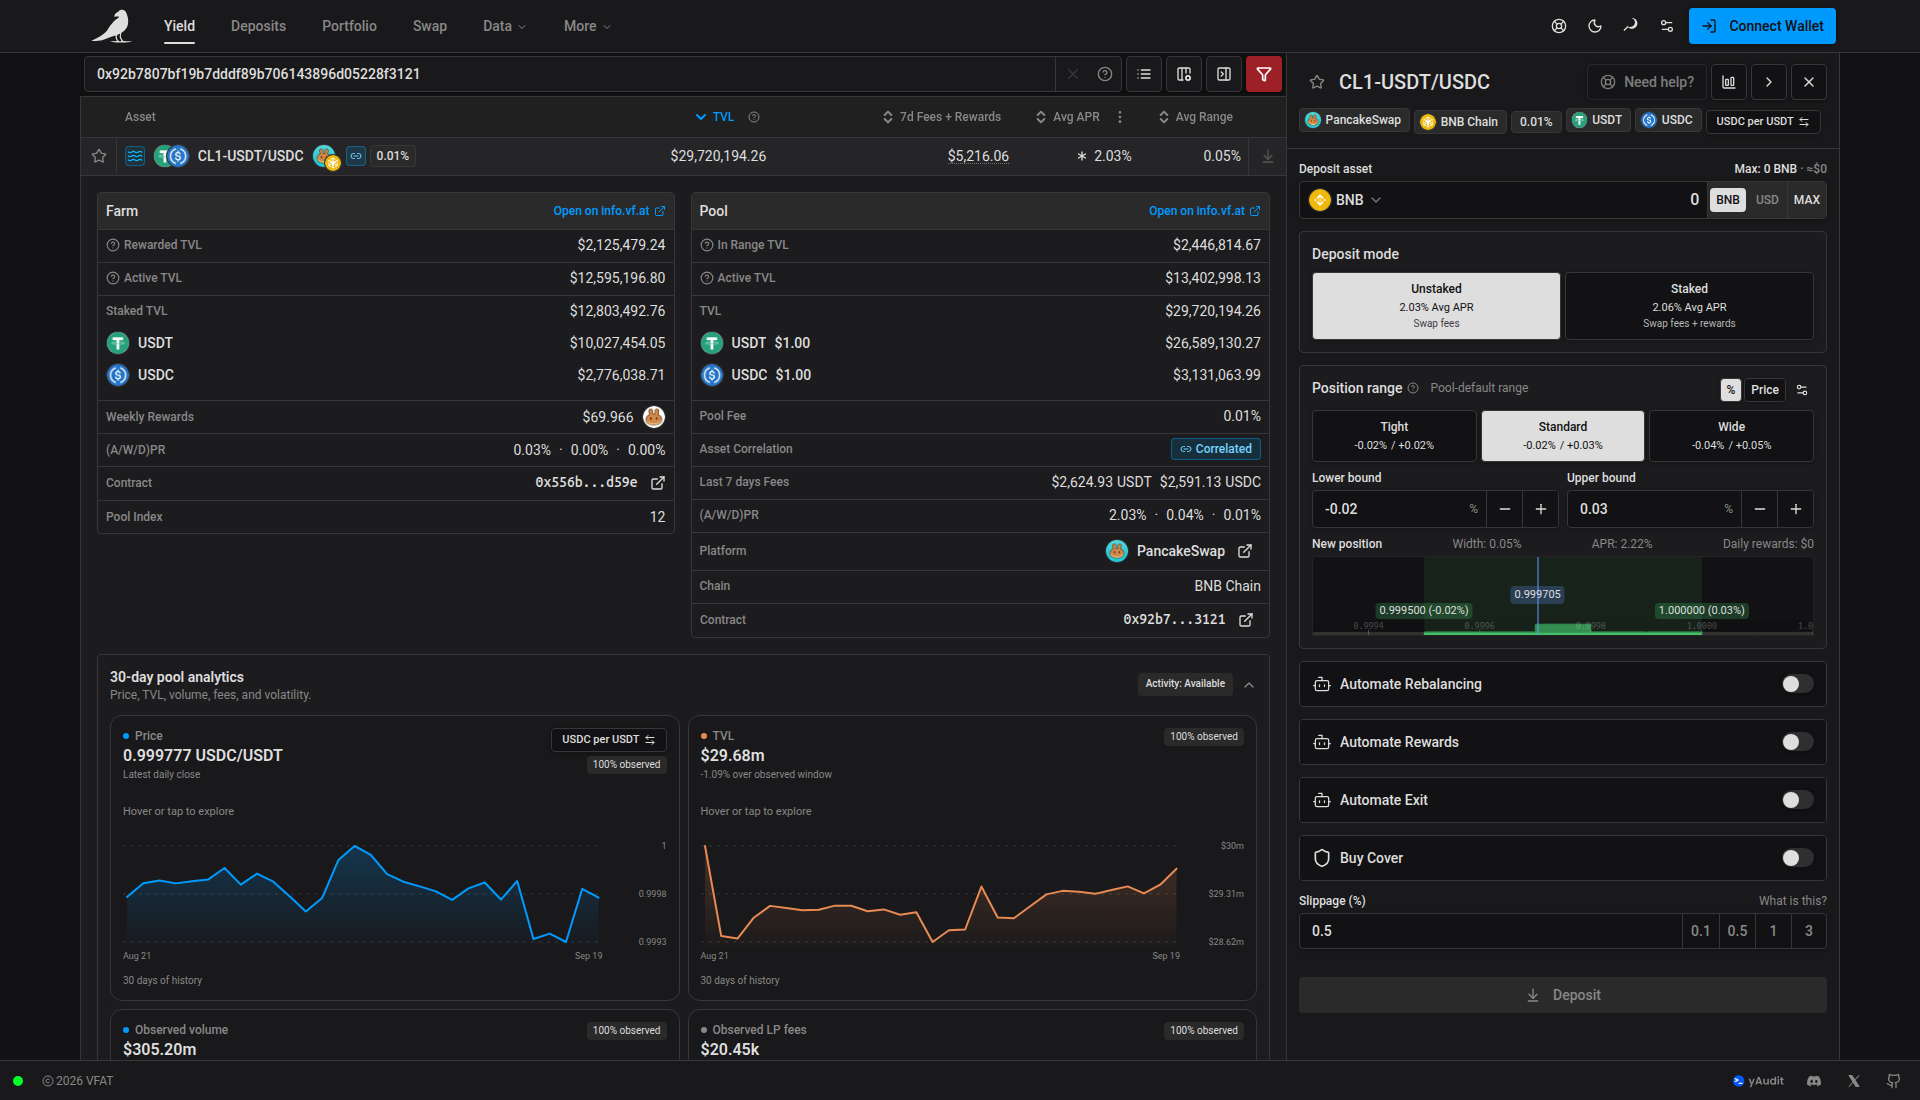
Task: Select BNB deposit unit
Action: point(1728,200)
